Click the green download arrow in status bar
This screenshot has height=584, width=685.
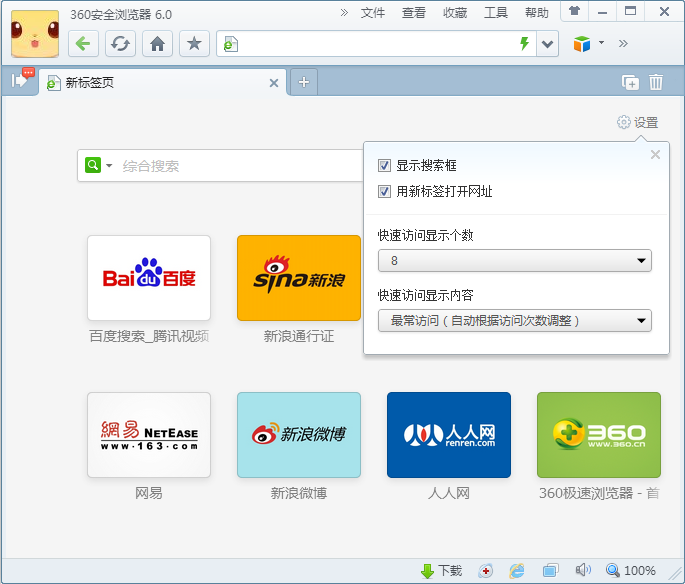(427, 570)
